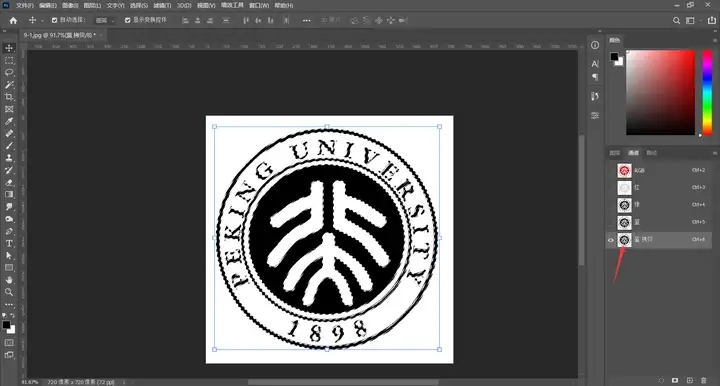Image resolution: width=720 pixels, height=386 pixels.
Task: Open the Auto-Select layer dropdown
Action: 105,20
